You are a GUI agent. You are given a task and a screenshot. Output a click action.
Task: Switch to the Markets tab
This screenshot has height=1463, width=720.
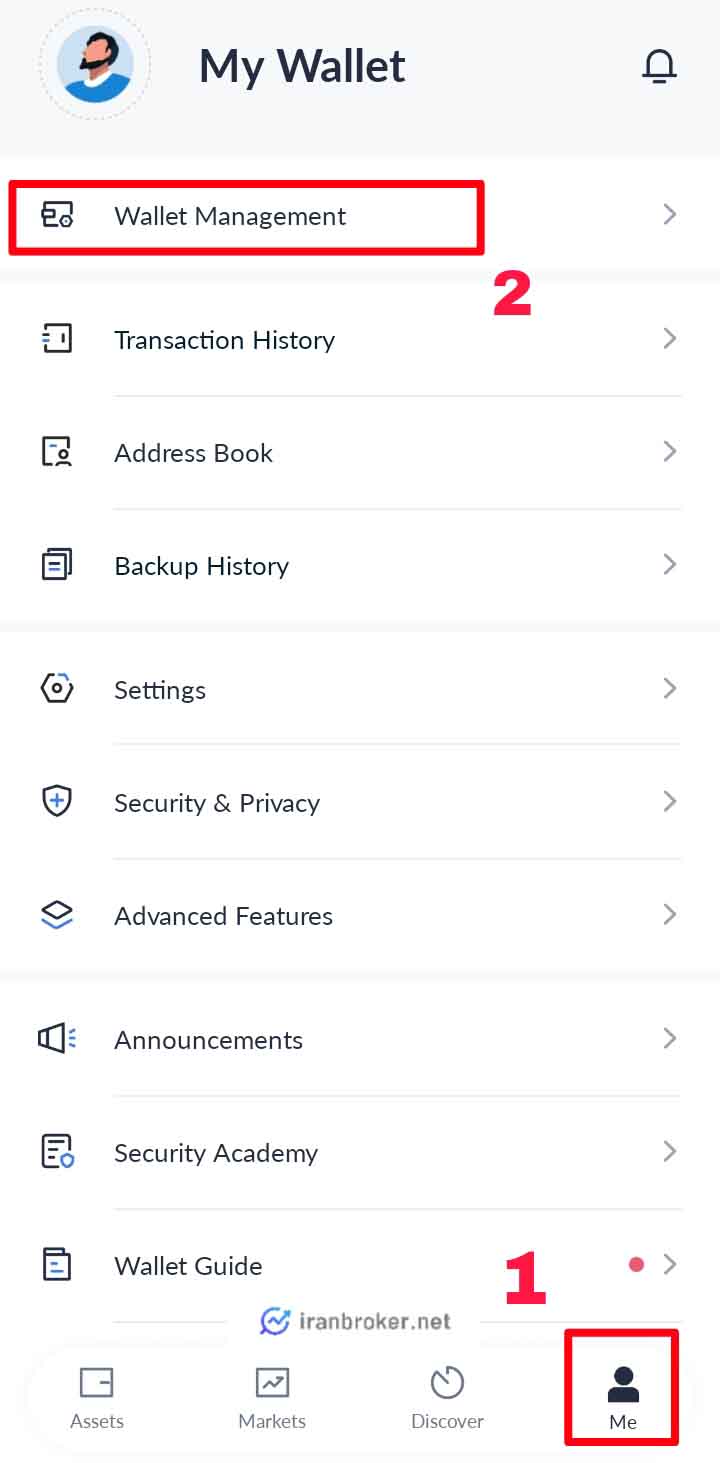pyautogui.click(x=272, y=1398)
